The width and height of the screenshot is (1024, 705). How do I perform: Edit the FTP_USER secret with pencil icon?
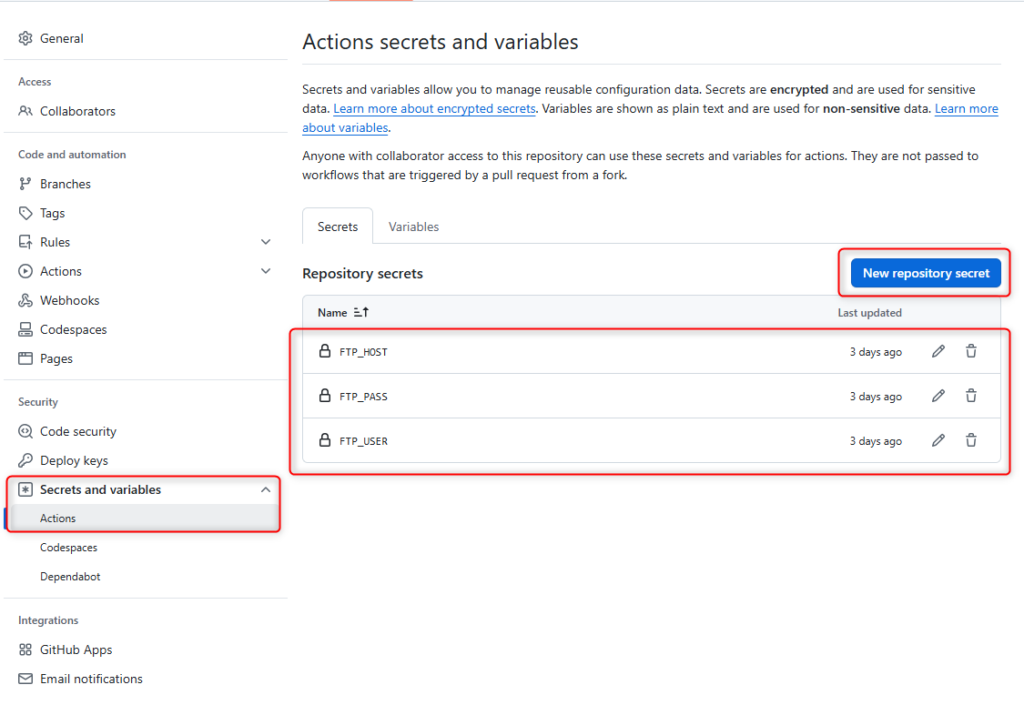tap(938, 441)
